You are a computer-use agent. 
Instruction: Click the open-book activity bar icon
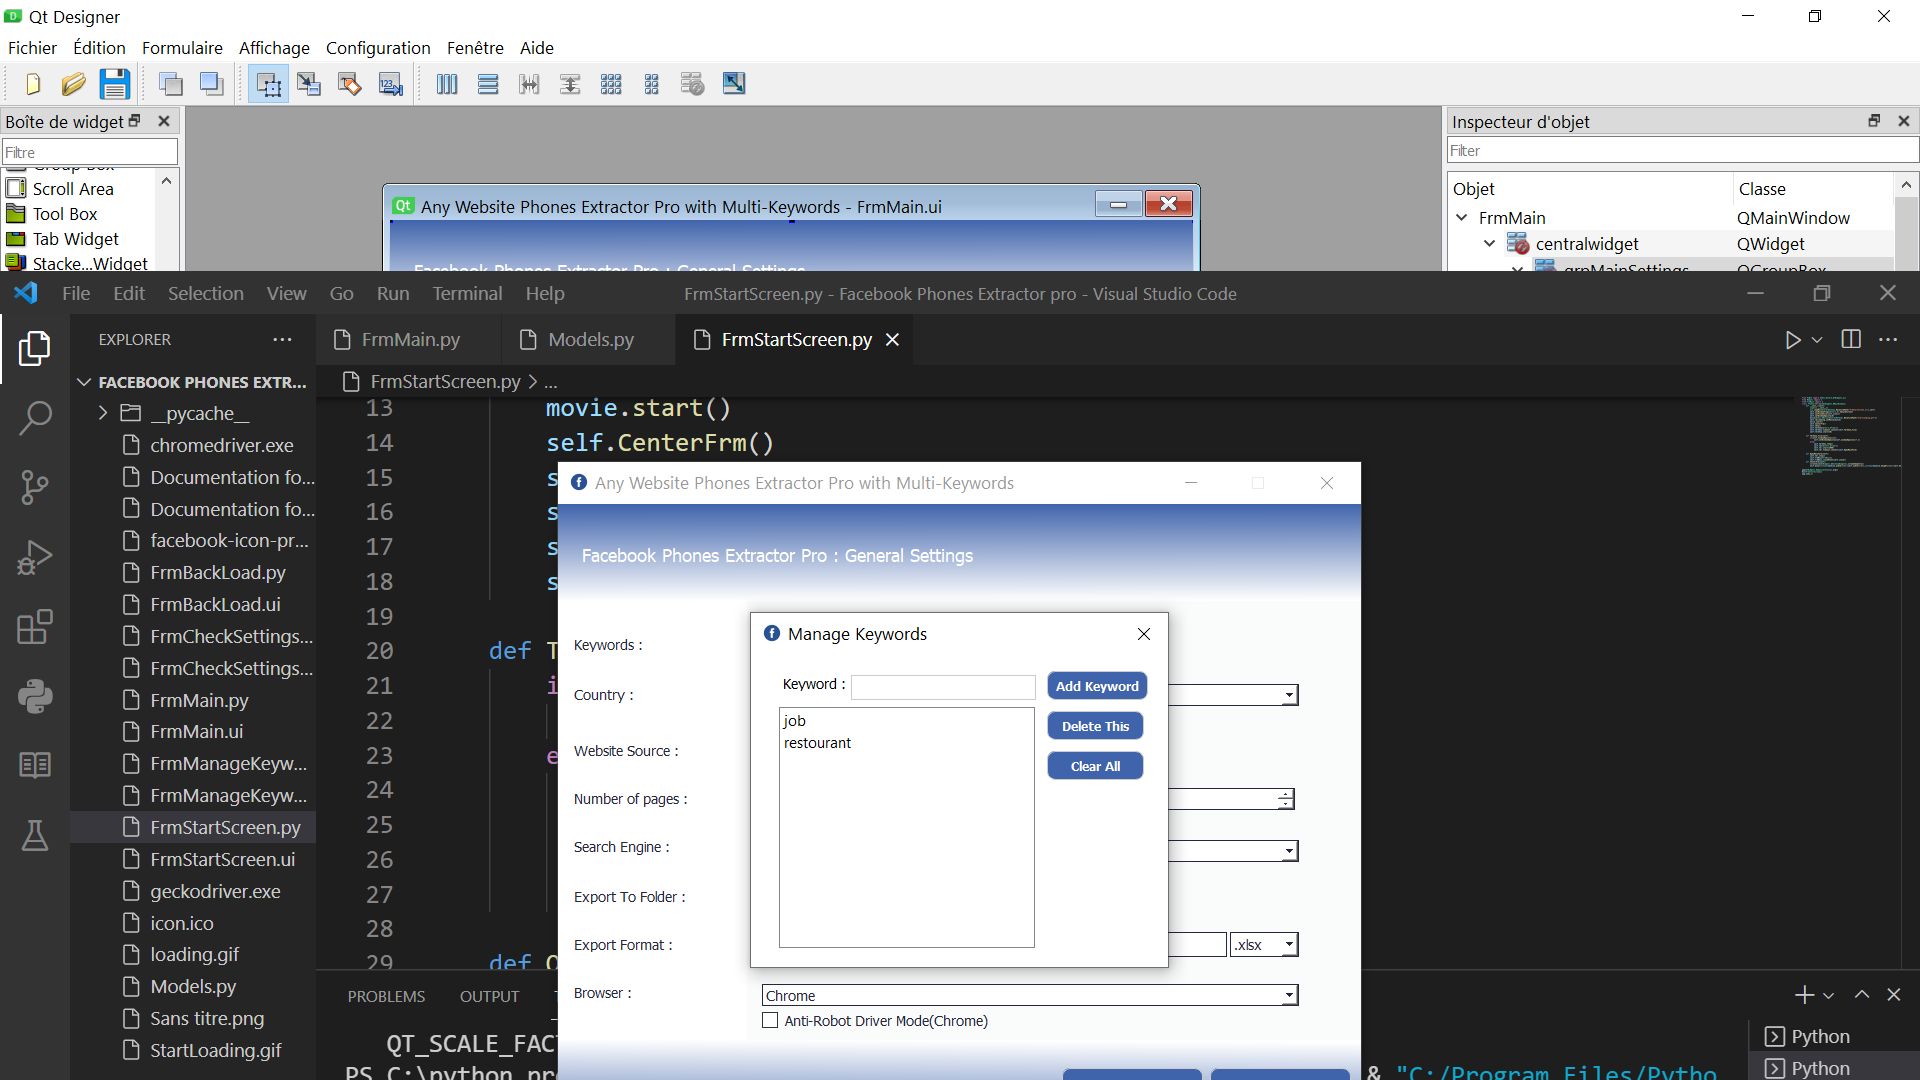pyautogui.click(x=35, y=766)
